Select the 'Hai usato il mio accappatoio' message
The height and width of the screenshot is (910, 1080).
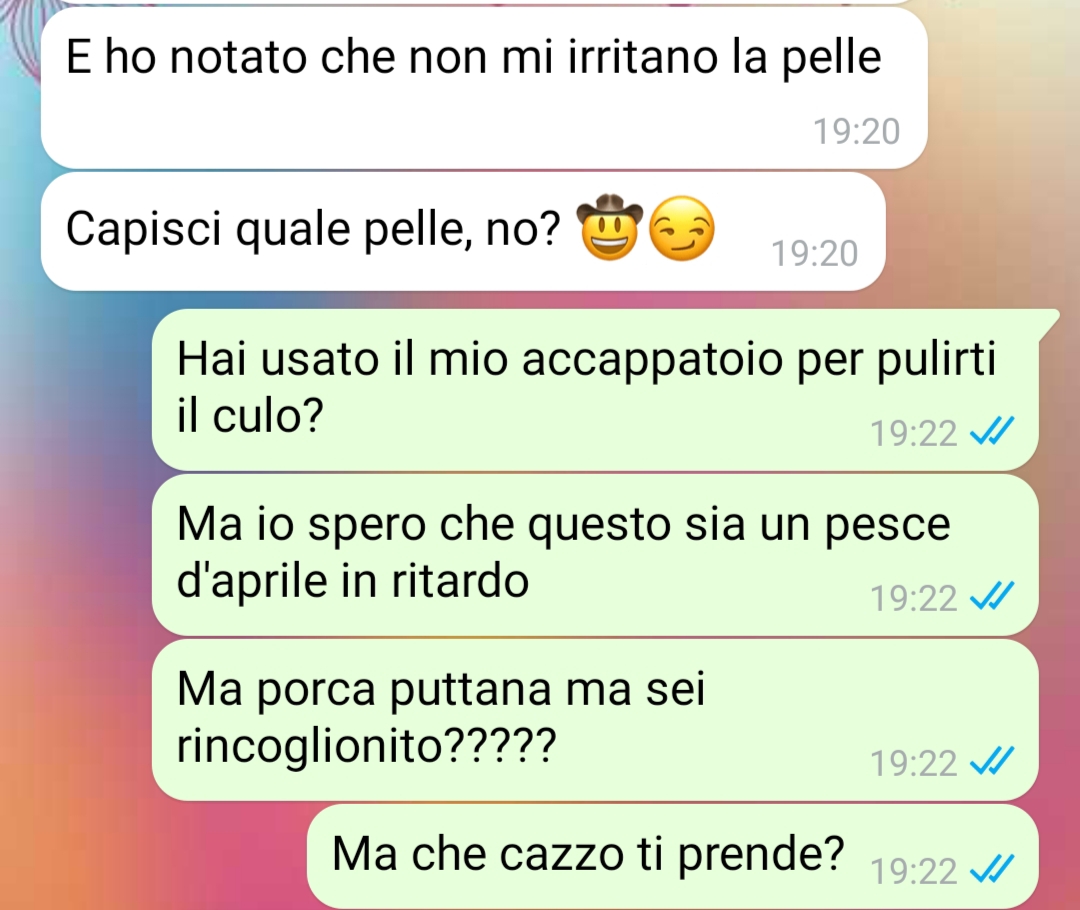595,391
